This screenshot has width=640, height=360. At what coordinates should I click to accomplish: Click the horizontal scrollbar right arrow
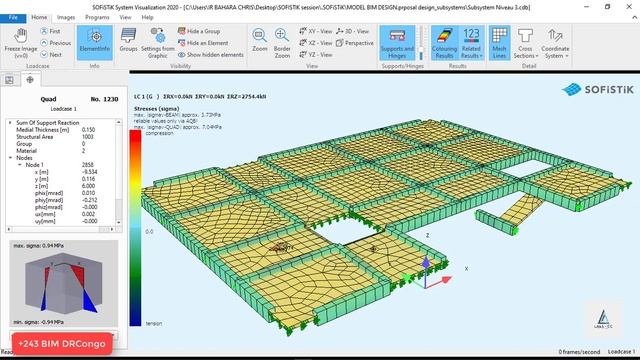pyautogui.click(x=112, y=229)
